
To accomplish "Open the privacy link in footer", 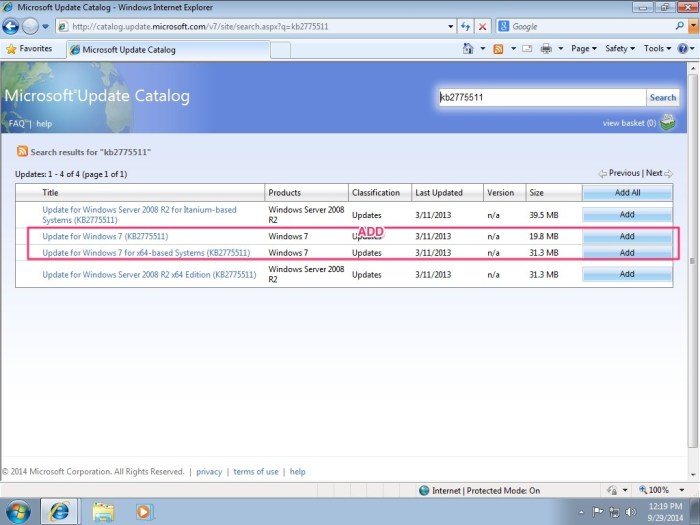I will point(209,471).
